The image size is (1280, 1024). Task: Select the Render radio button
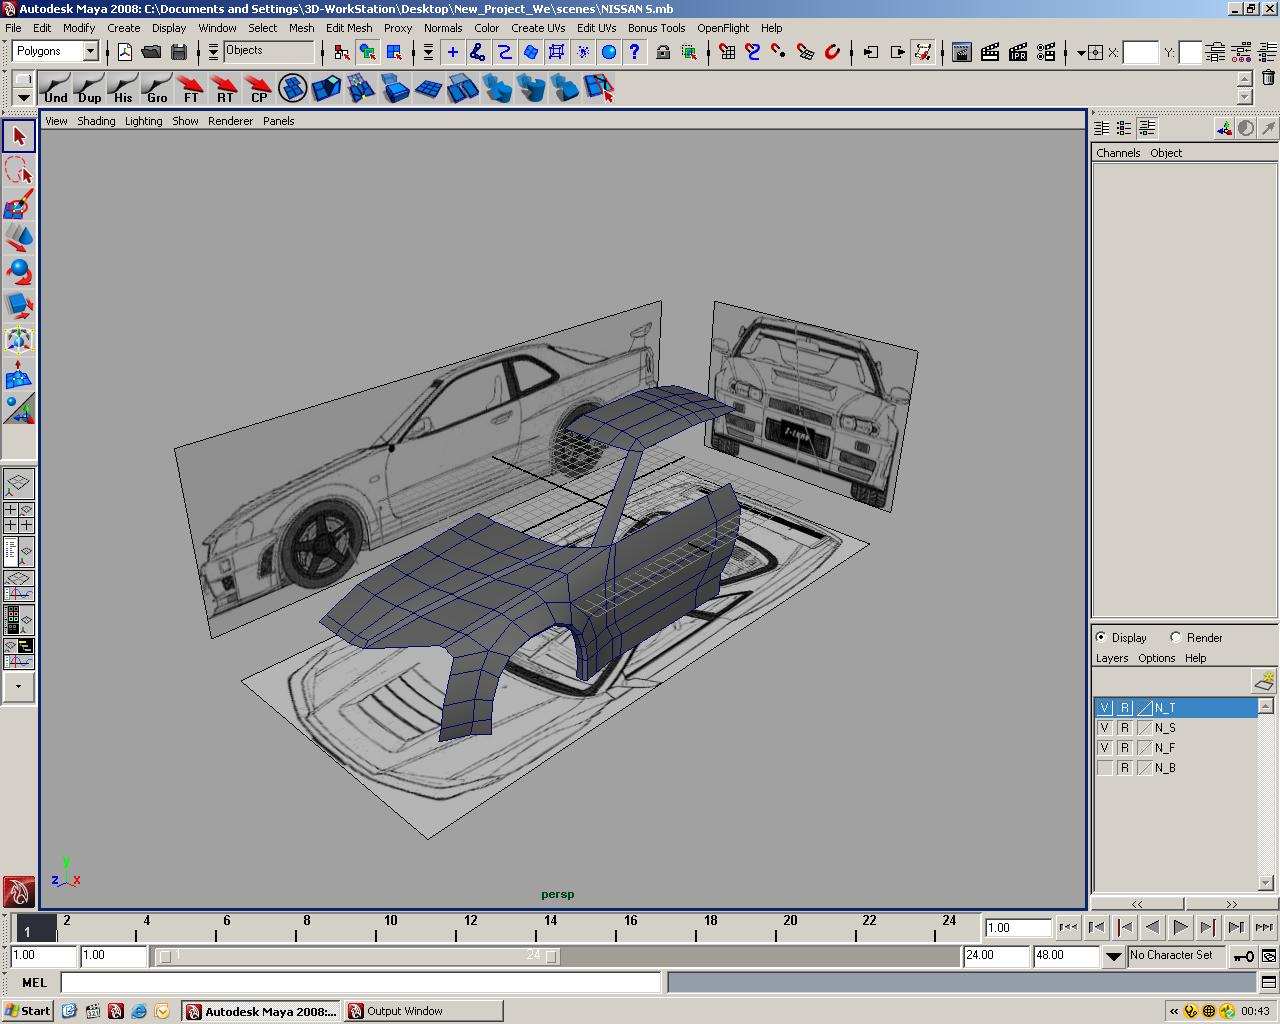coord(1176,637)
